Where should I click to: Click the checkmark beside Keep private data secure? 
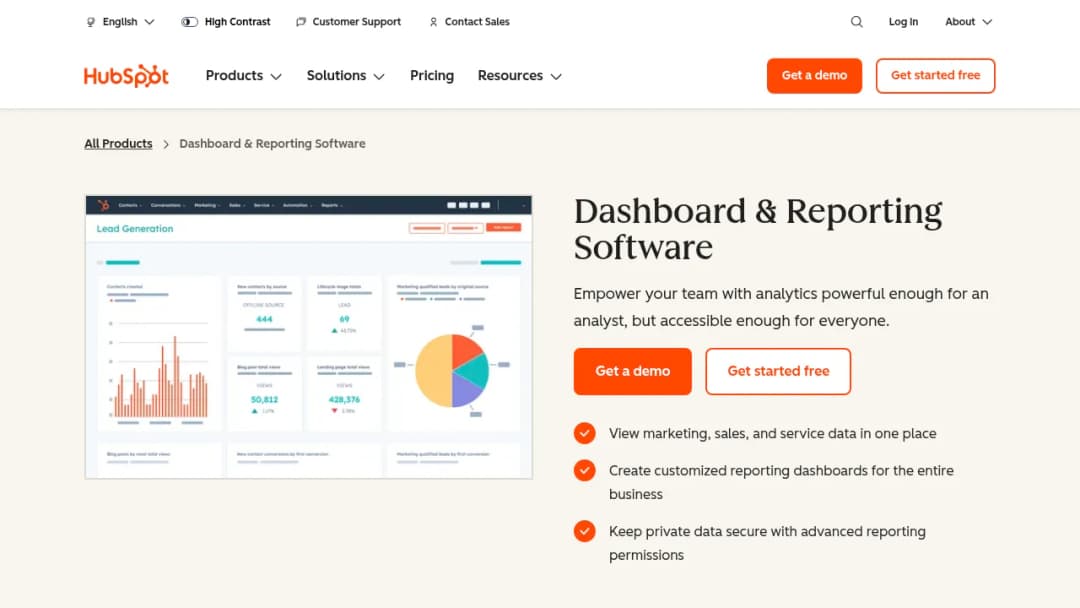pos(585,531)
